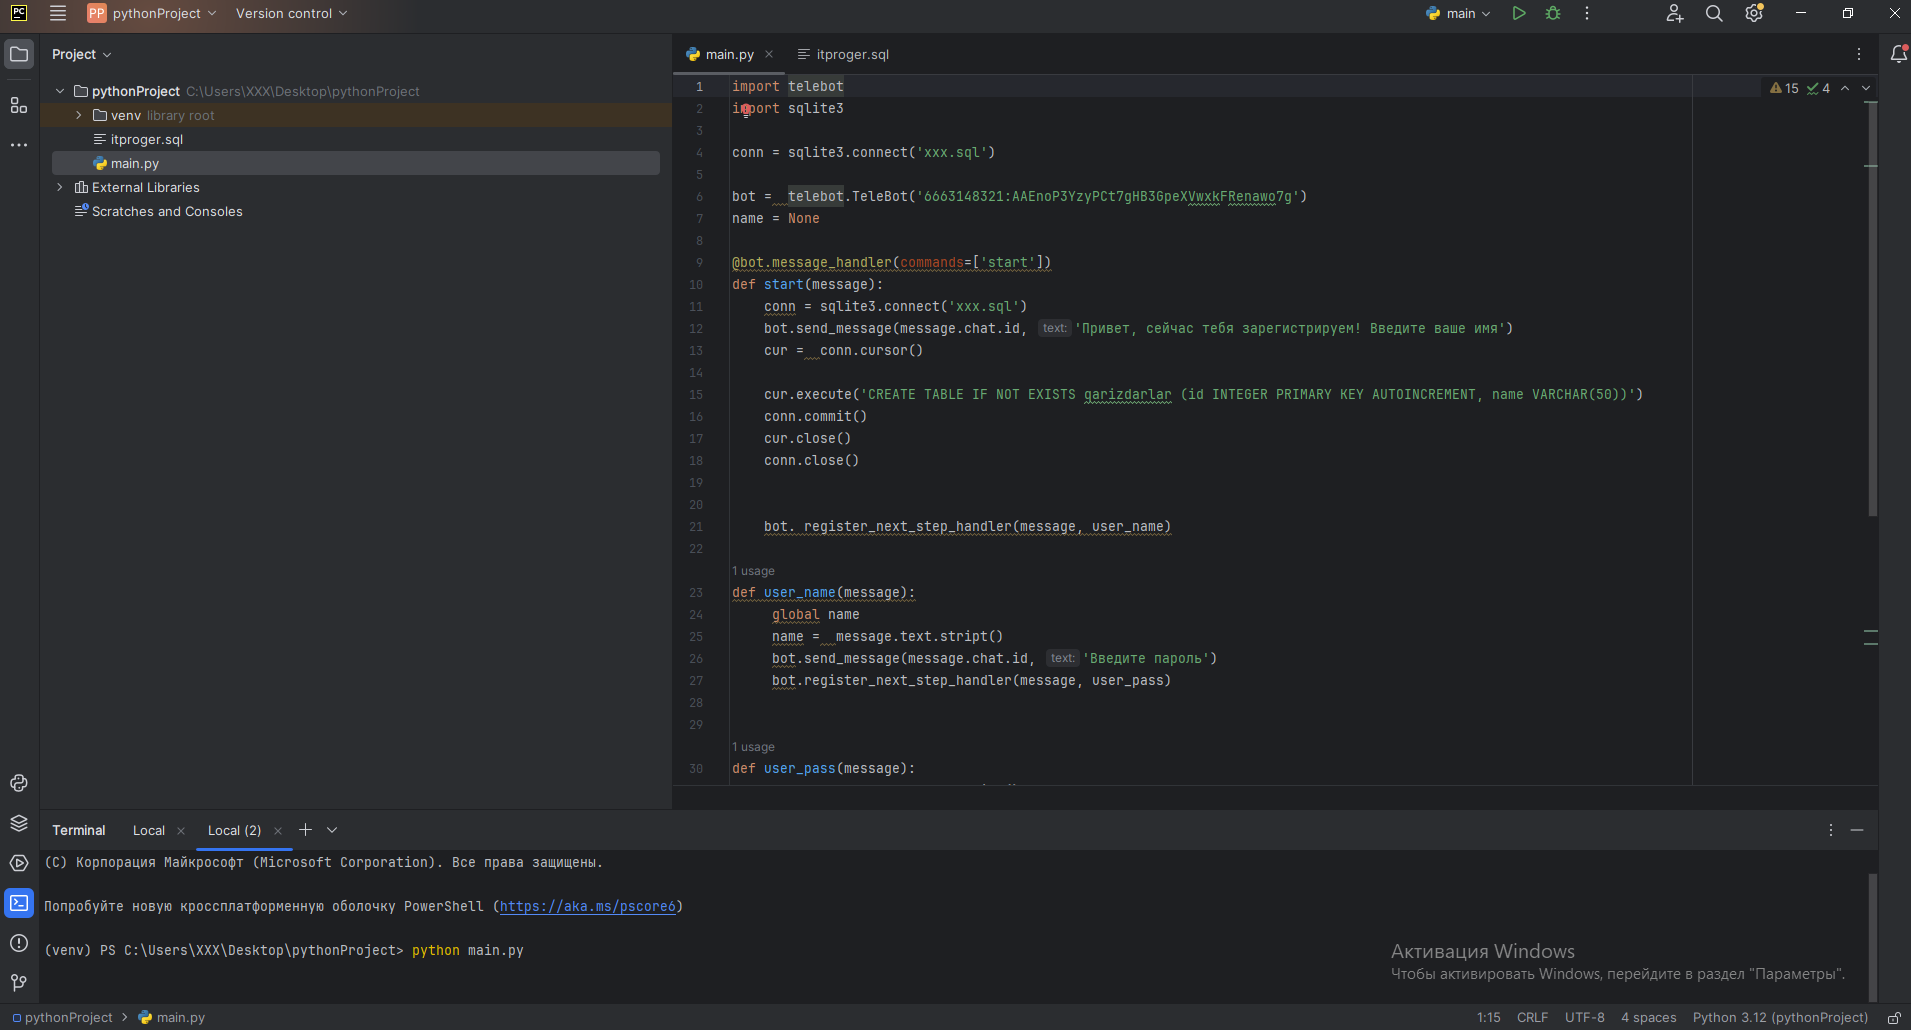Screen dimensions: 1911x1030
Task: Open more run actions menu
Action: click(x=1587, y=14)
